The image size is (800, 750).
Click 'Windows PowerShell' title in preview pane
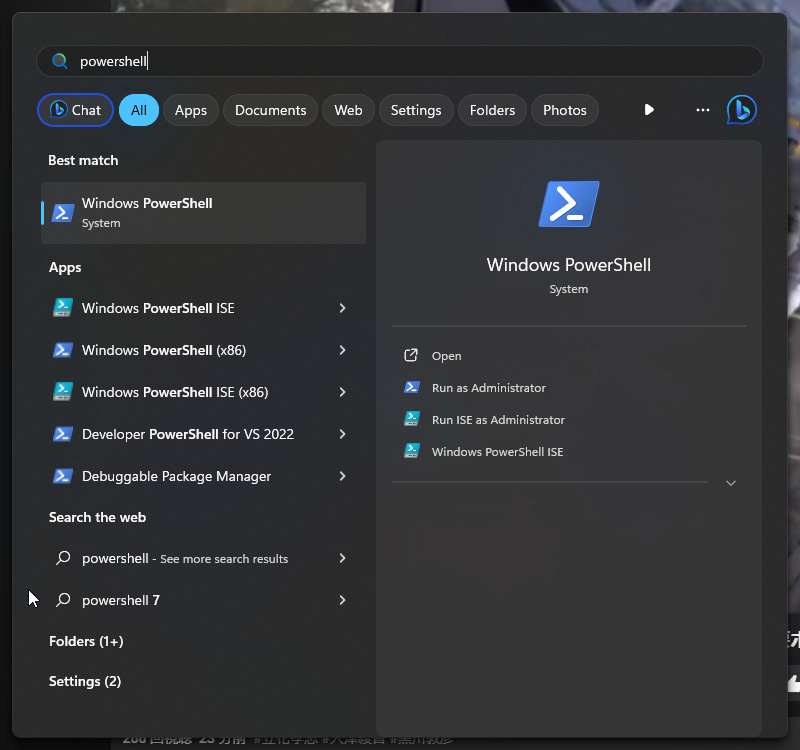point(569,265)
